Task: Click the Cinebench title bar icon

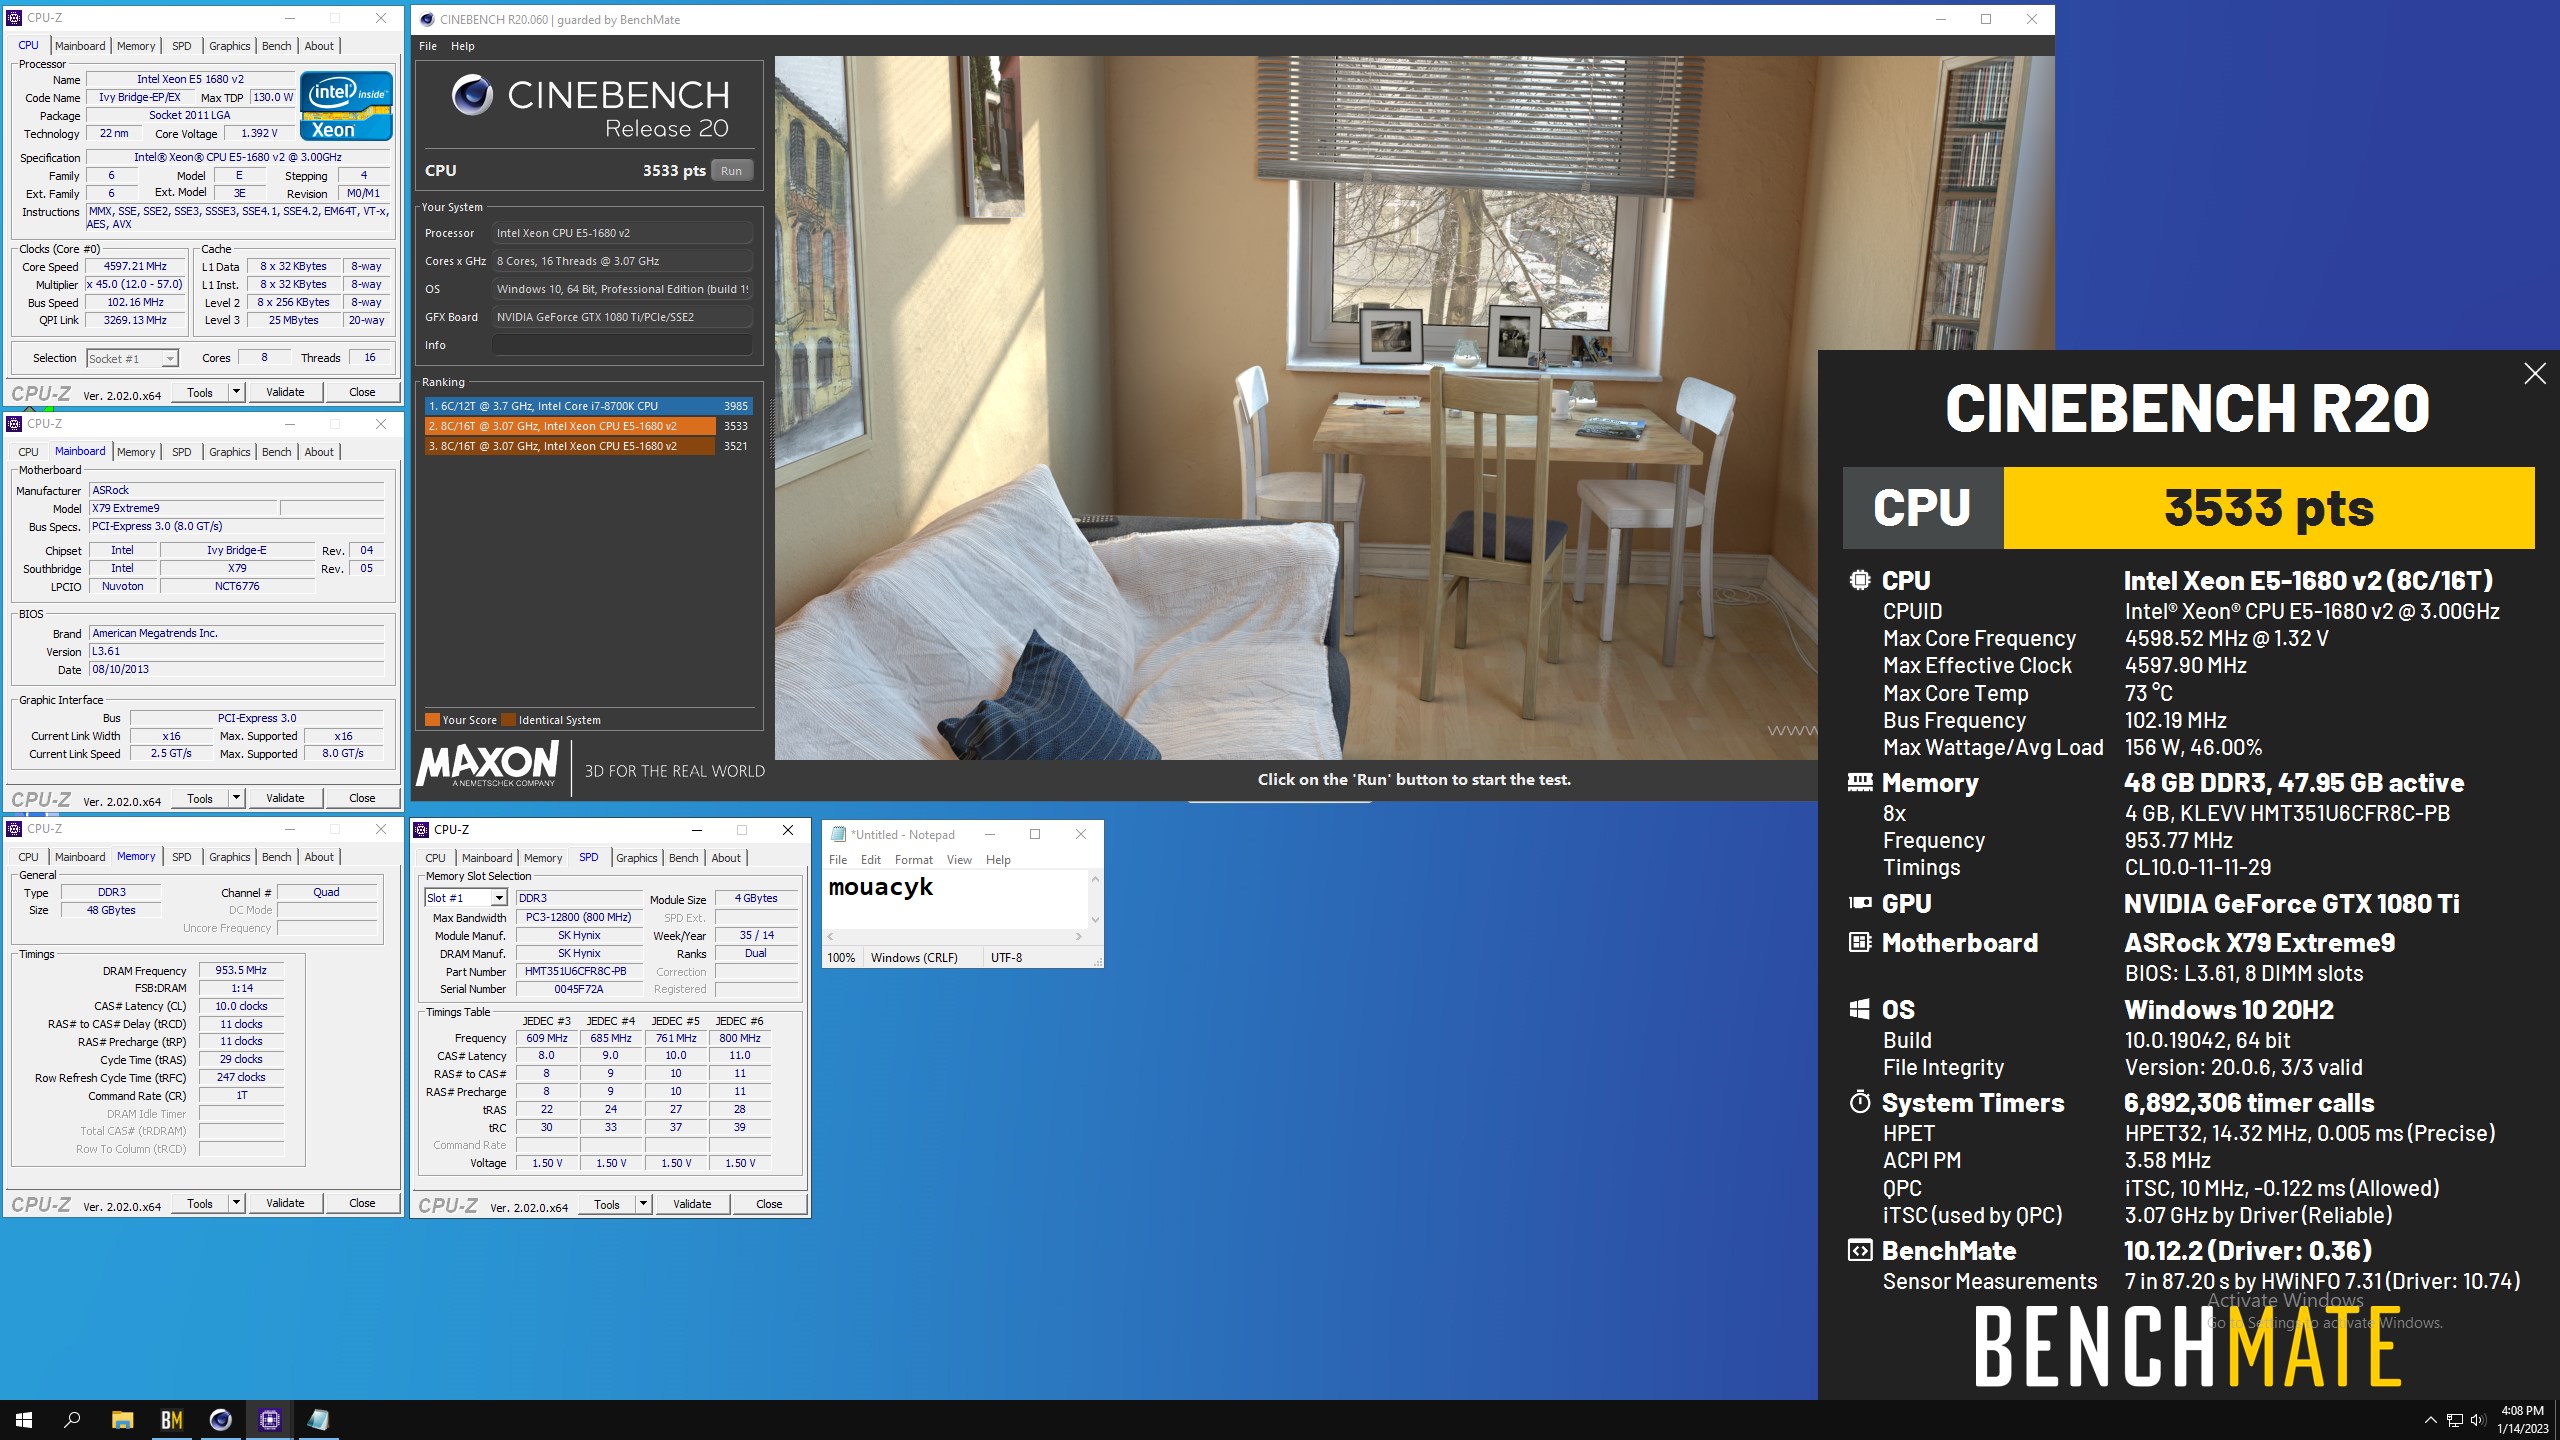Action: pyautogui.click(x=427, y=19)
